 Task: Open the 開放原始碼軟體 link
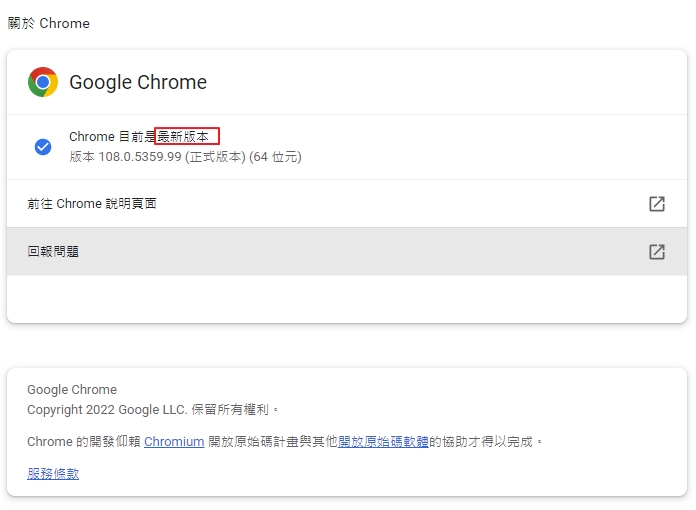point(383,441)
